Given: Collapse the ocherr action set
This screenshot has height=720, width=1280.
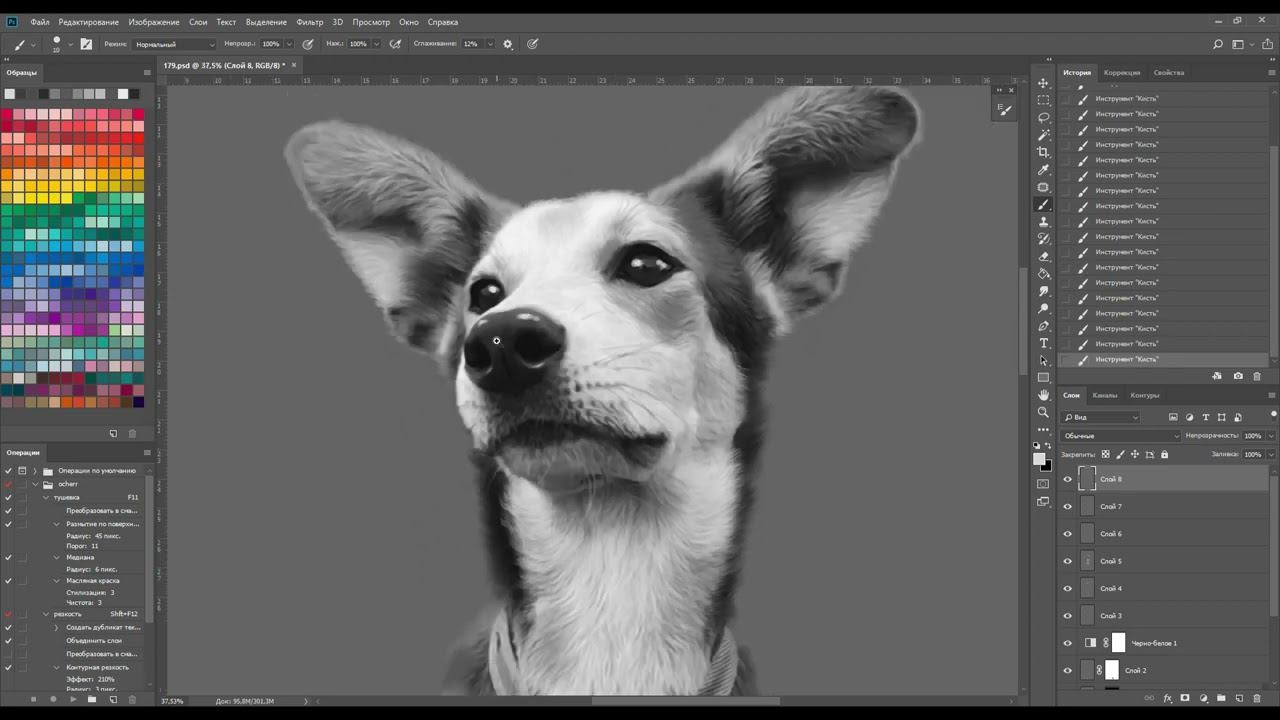Looking at the screenshot, I should click(35, 484).
